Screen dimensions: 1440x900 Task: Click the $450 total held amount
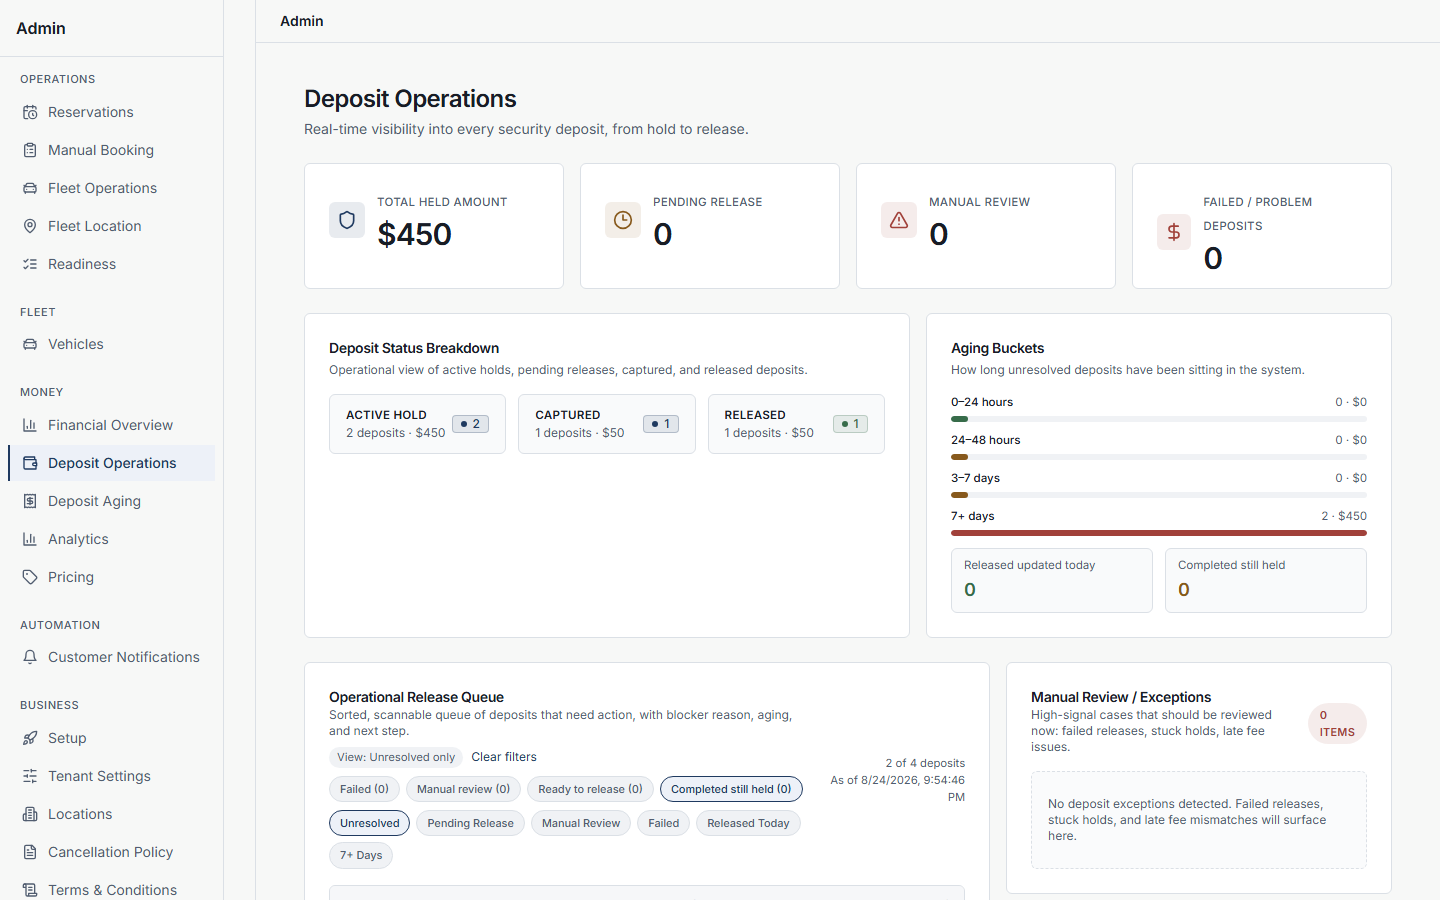[415, 234]
